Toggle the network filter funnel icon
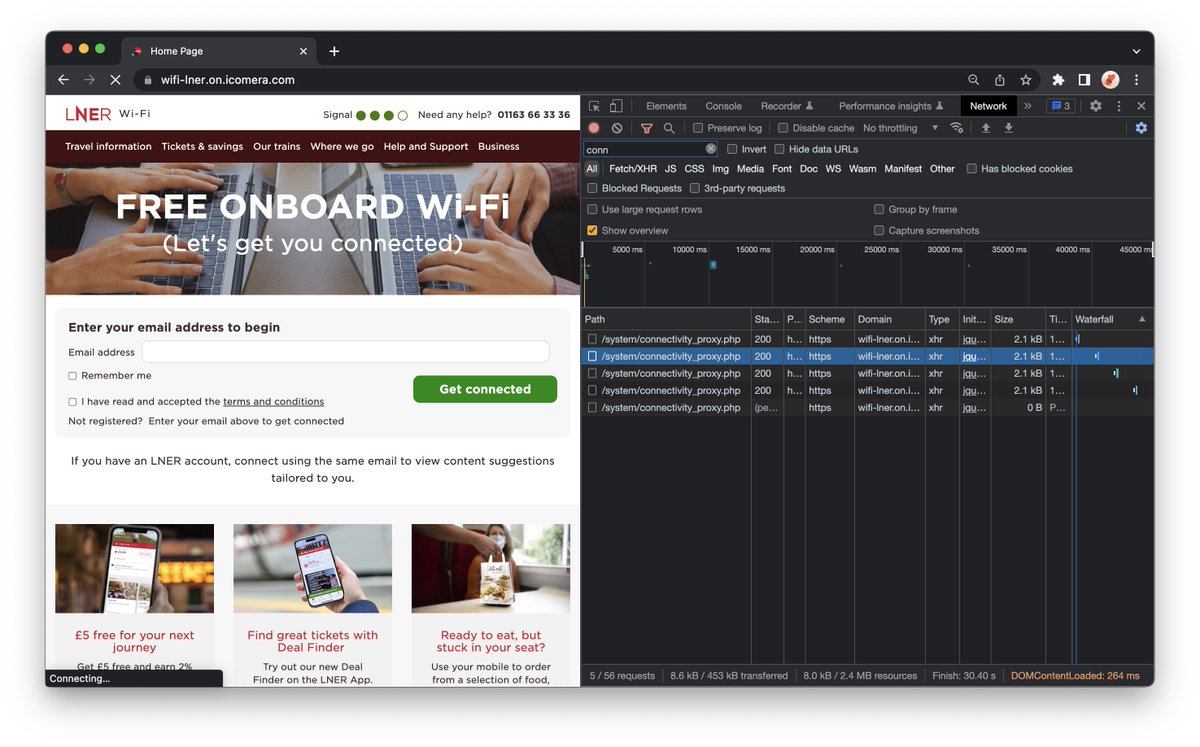Screen dimensions: 1200x747 click(646, 128)
